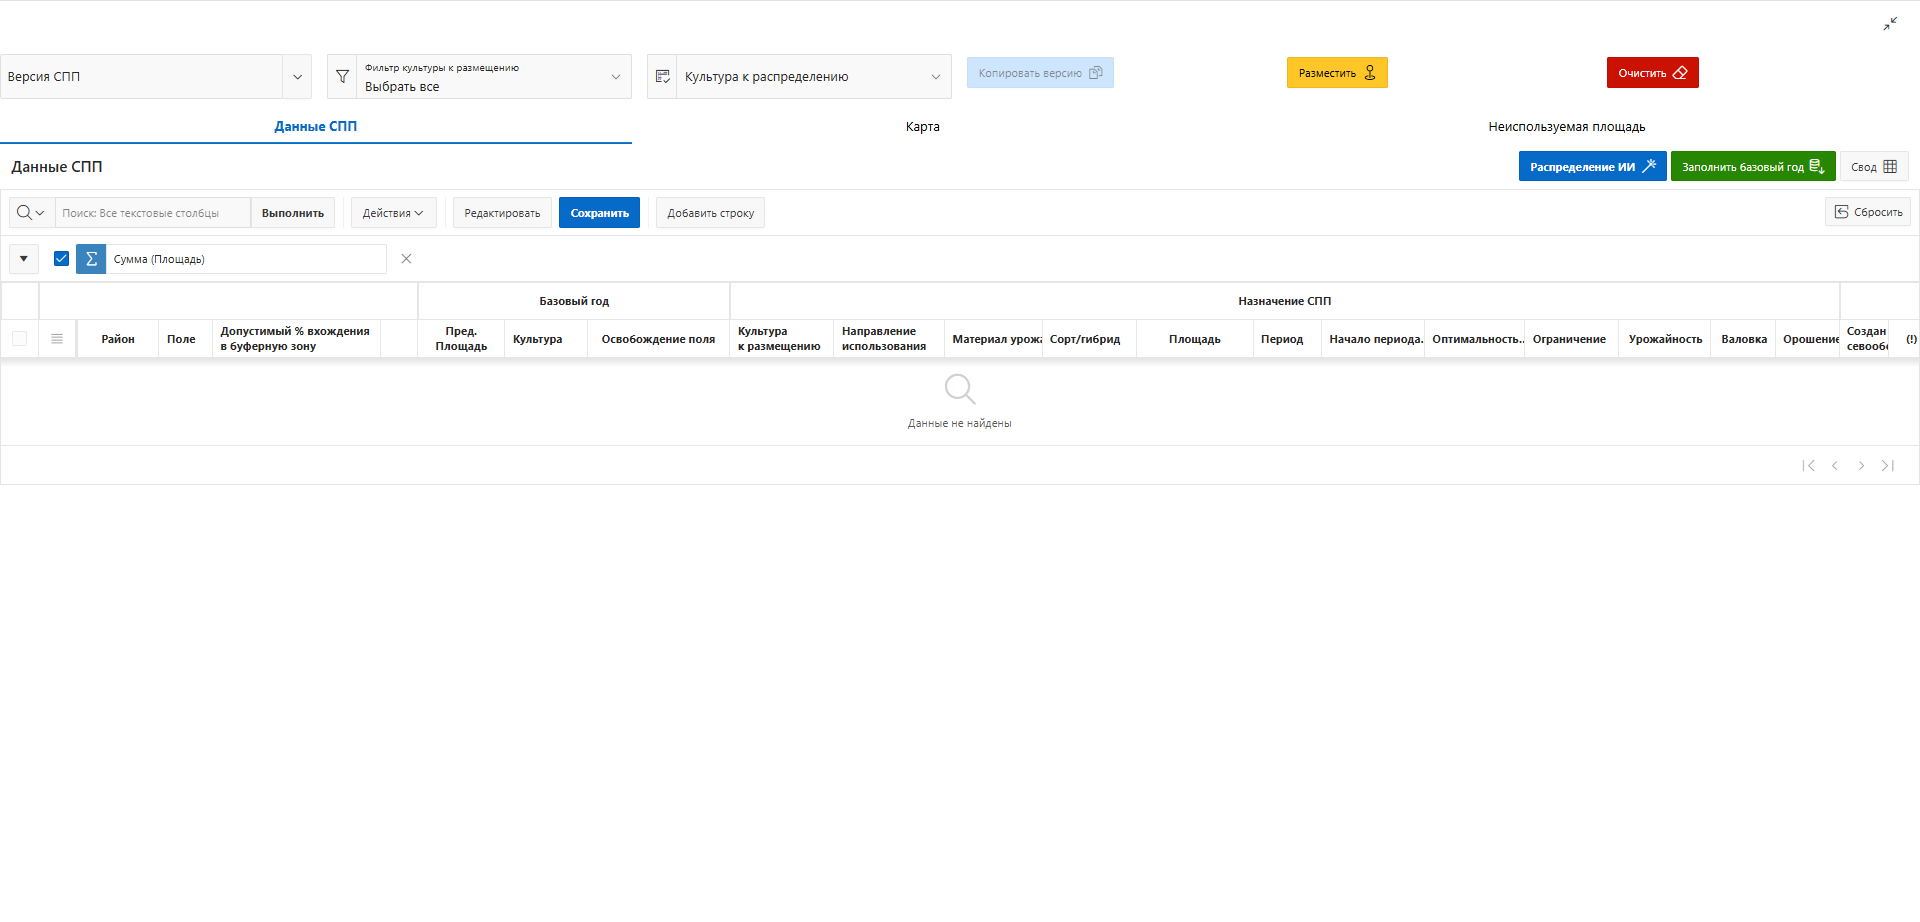
Task: Click the red Очистить button
Action: click(x=1652, y=73)
